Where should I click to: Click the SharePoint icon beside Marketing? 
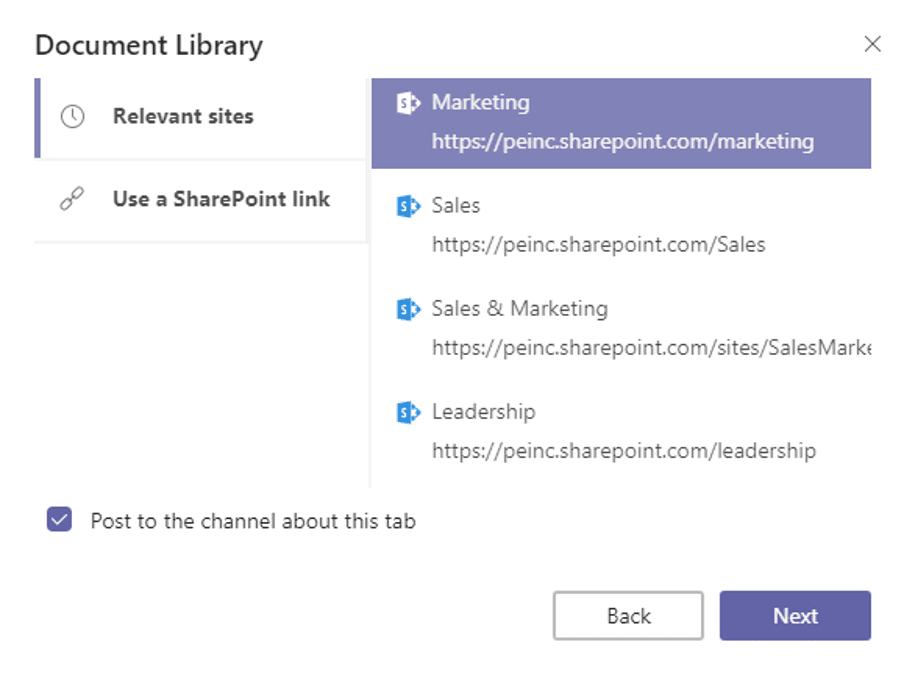coord(408,103)
